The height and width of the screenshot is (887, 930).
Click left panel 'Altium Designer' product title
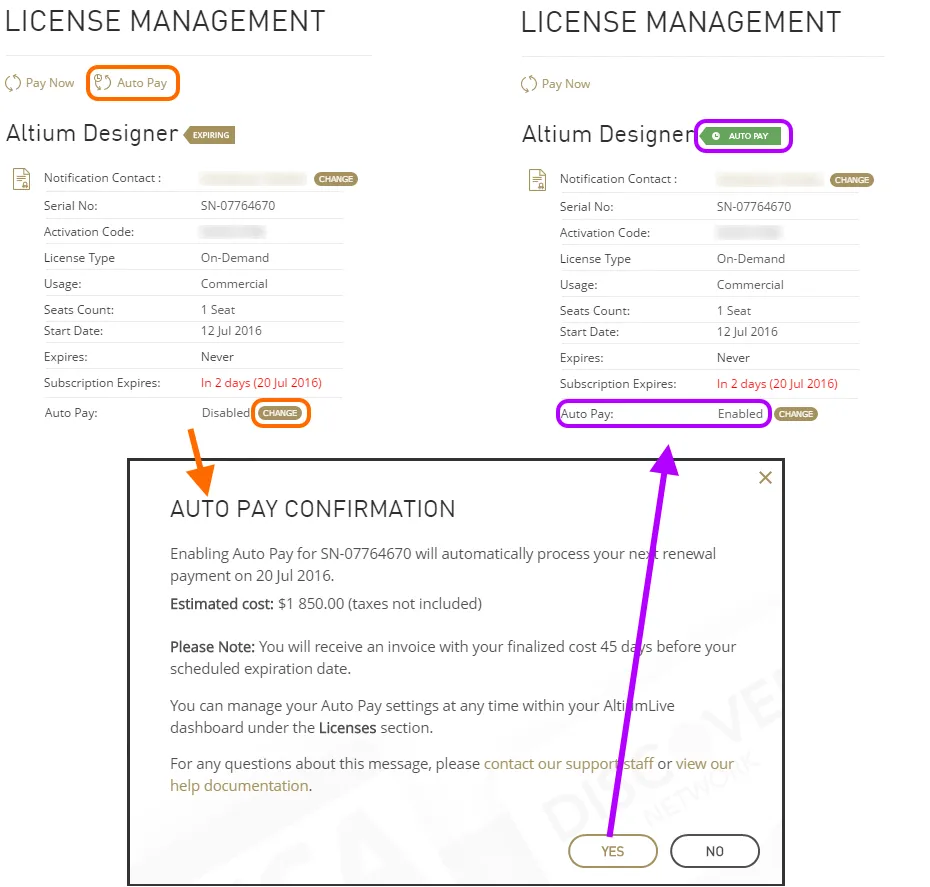coord(92,134)
